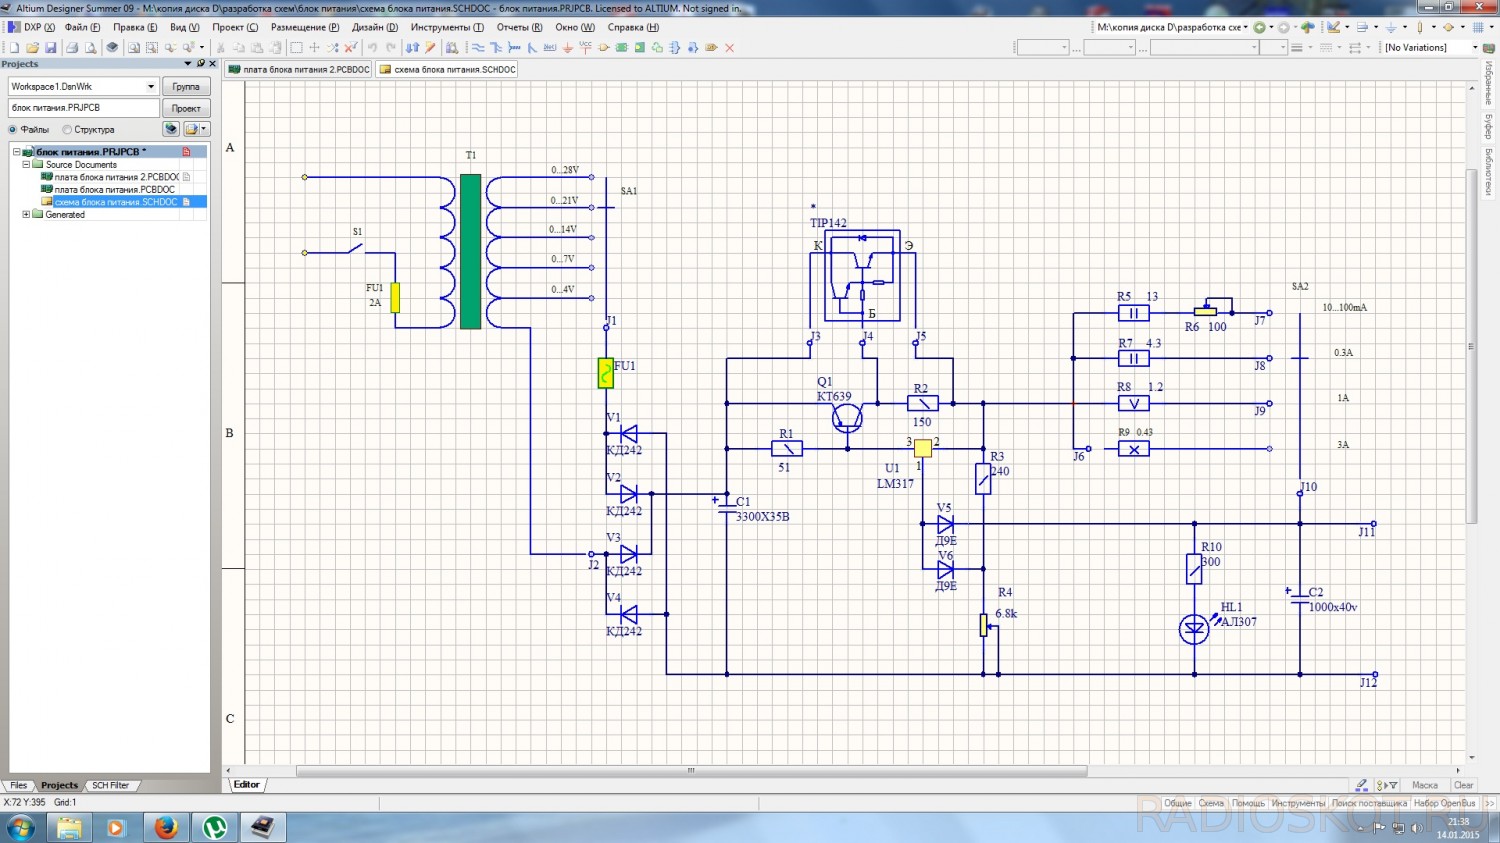Click the Cross Probe icon
The image size is (1500, 843).
coord(430,47)
